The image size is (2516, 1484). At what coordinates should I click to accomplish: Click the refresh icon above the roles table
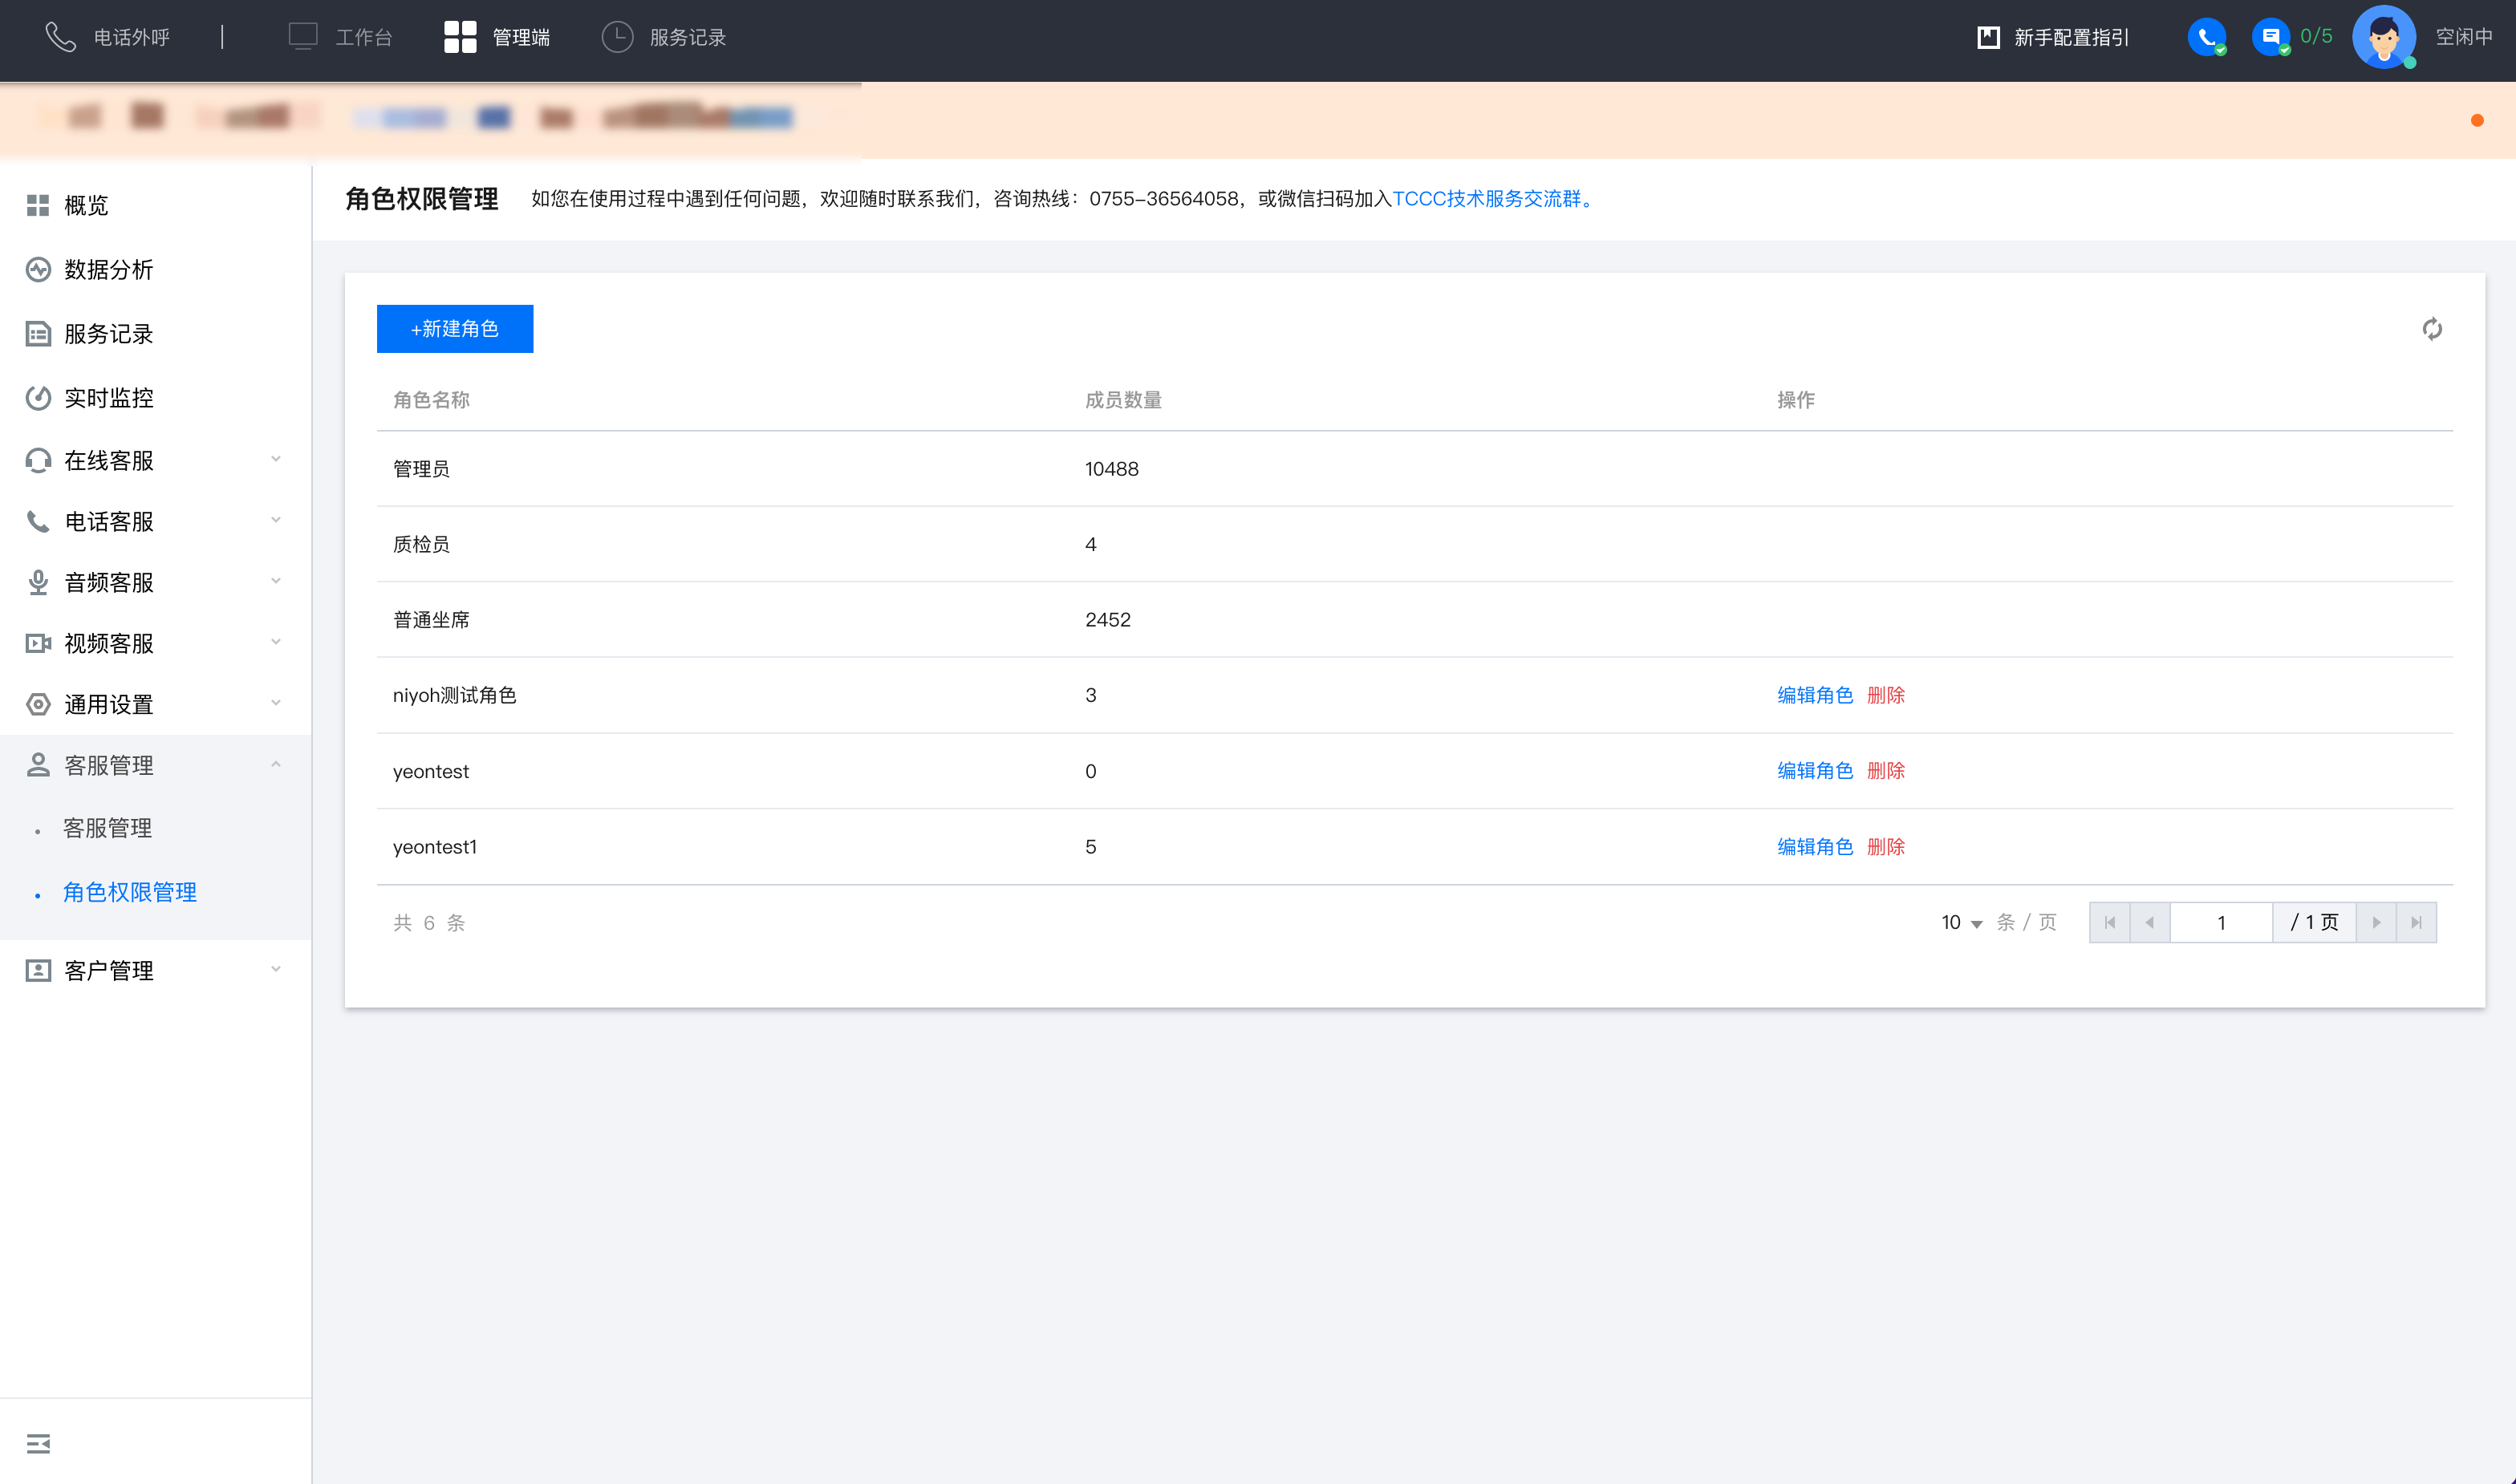point(2432,329)
